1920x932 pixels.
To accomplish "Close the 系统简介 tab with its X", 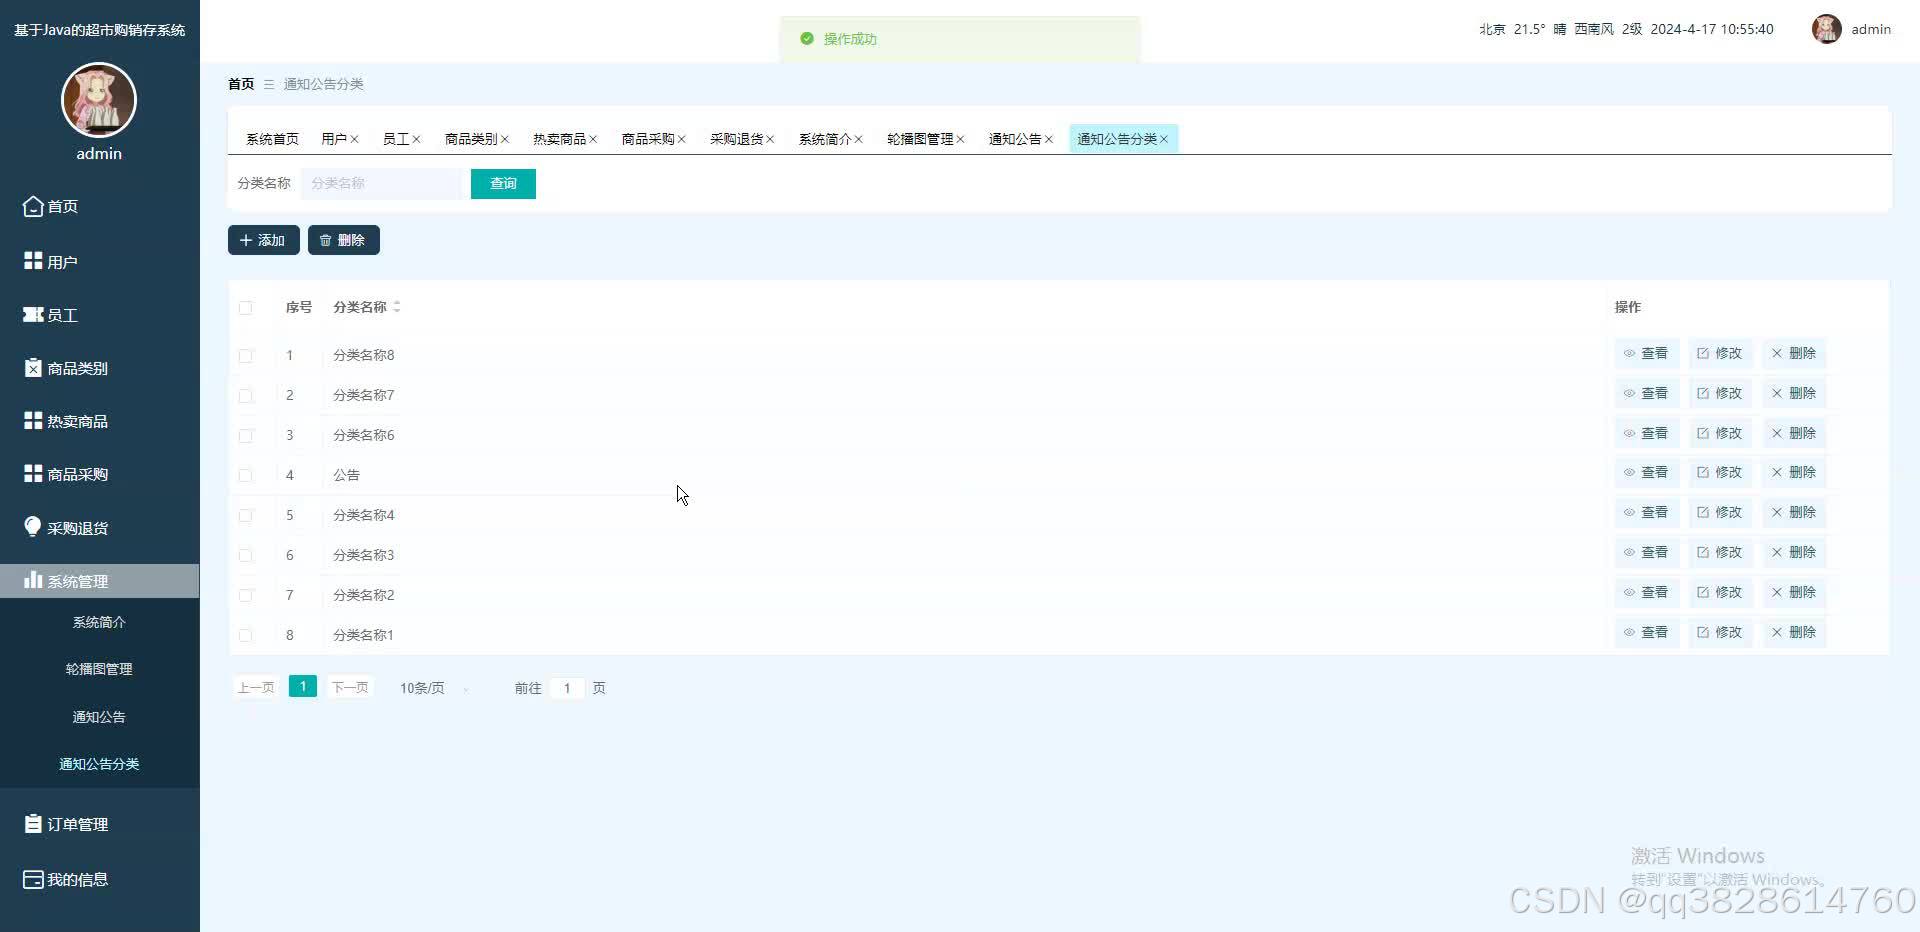I will click(859, 139).
